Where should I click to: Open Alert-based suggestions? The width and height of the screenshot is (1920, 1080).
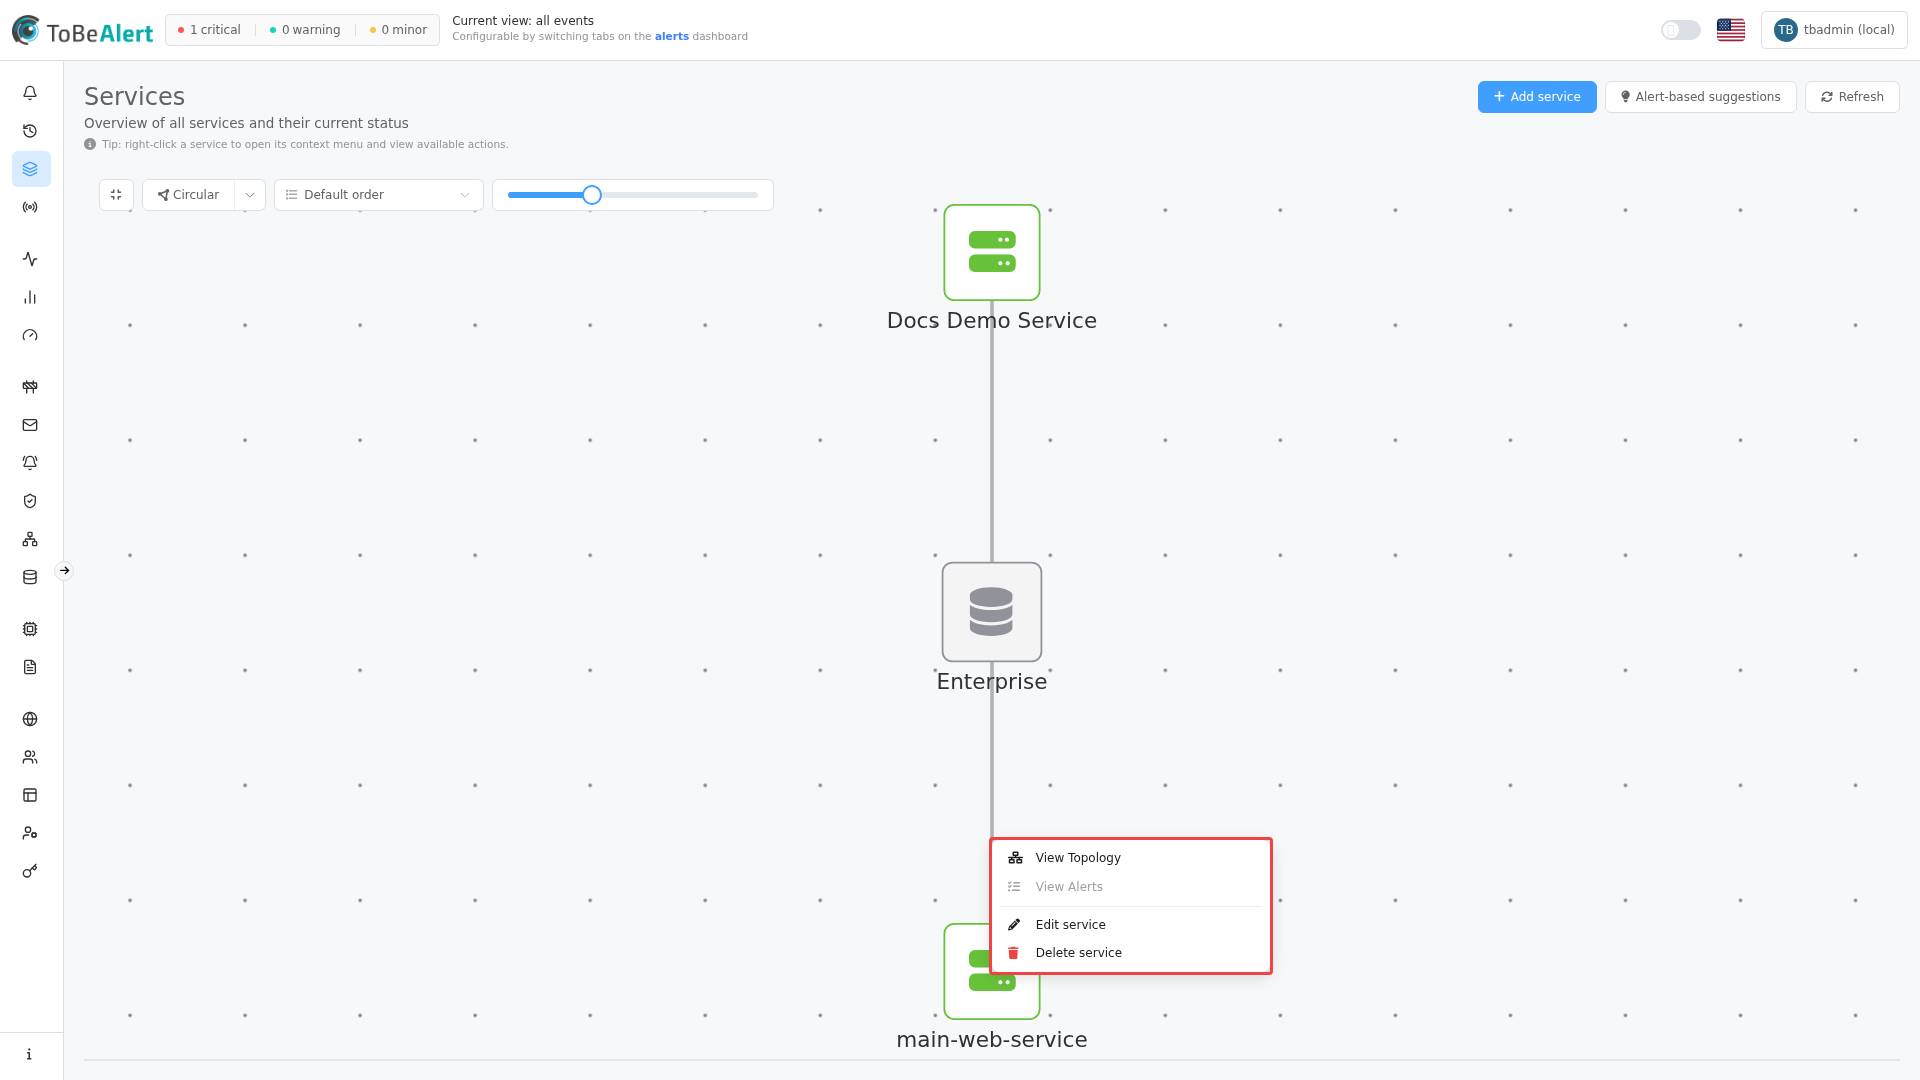(x=1700, y=97)
